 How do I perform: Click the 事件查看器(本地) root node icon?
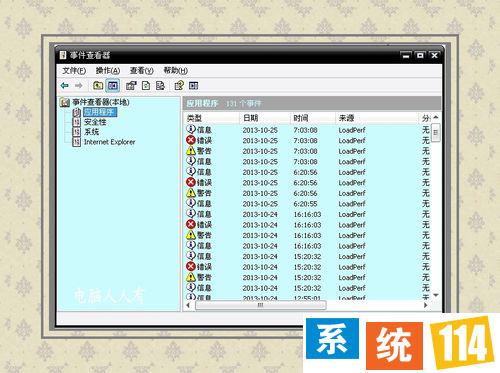coord(65,102)
